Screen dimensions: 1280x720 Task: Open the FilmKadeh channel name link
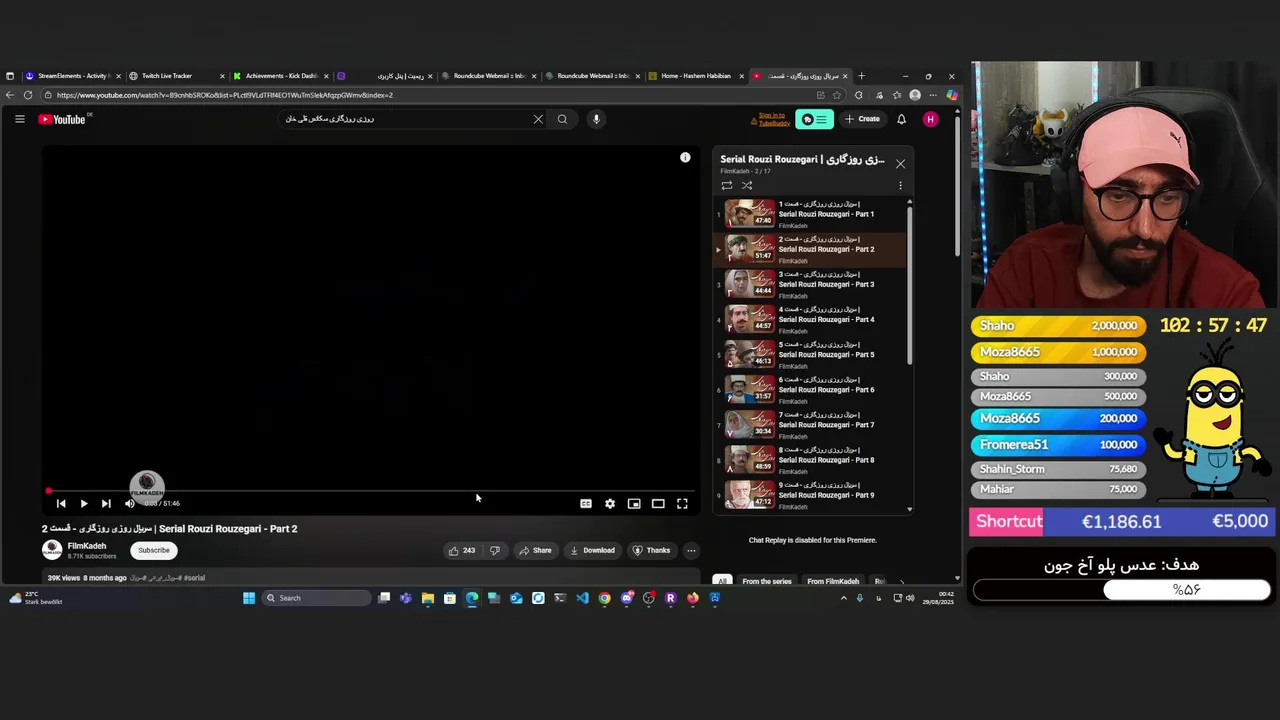86,546
